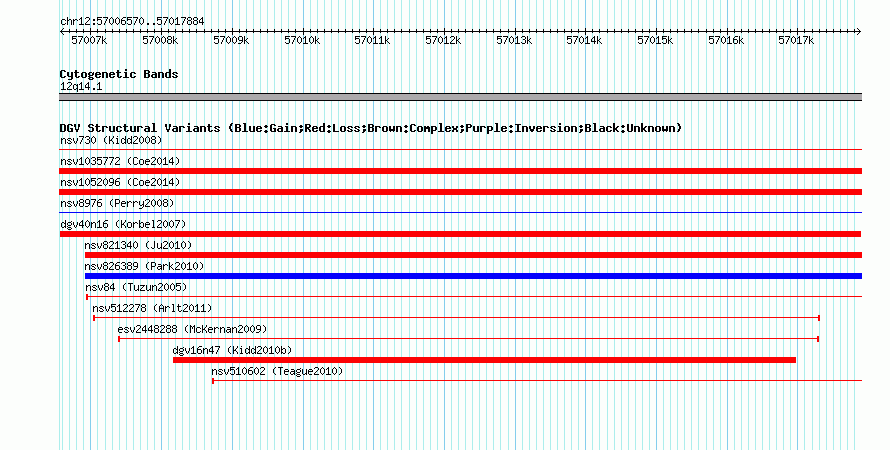Select the 12q14.1 band label
This screenshot has height=450, width=890.
tap(81, 87)
